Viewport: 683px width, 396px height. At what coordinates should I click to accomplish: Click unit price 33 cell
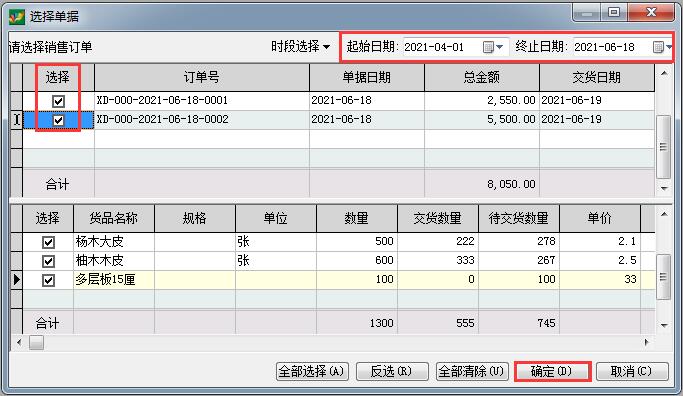click(x=600, y=280)
